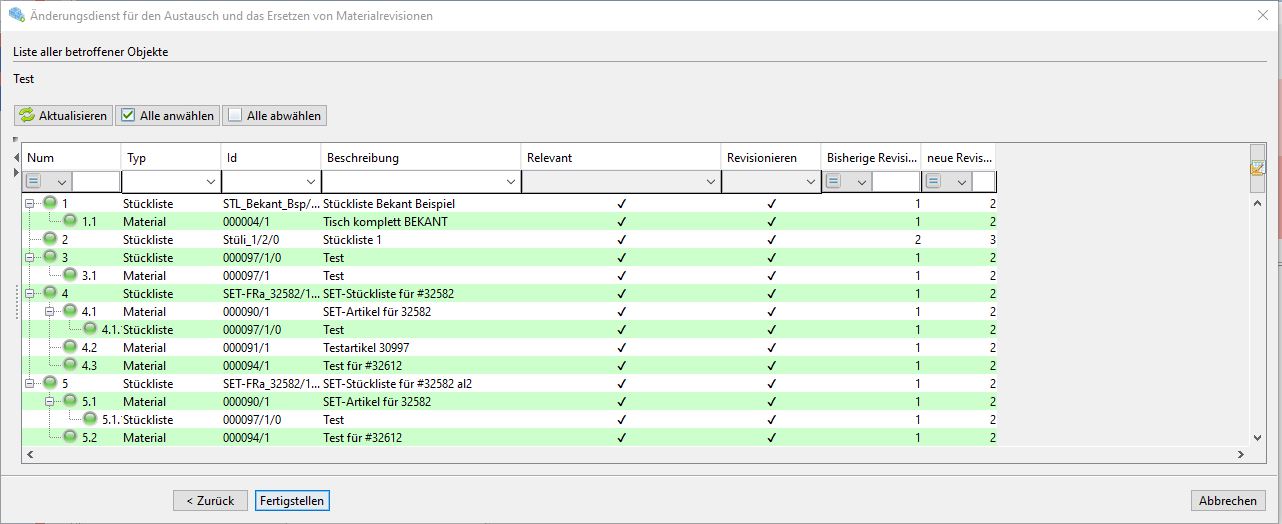Click the edit icon right of table
Screen dimensions: 1282x524
[1257, 168]
